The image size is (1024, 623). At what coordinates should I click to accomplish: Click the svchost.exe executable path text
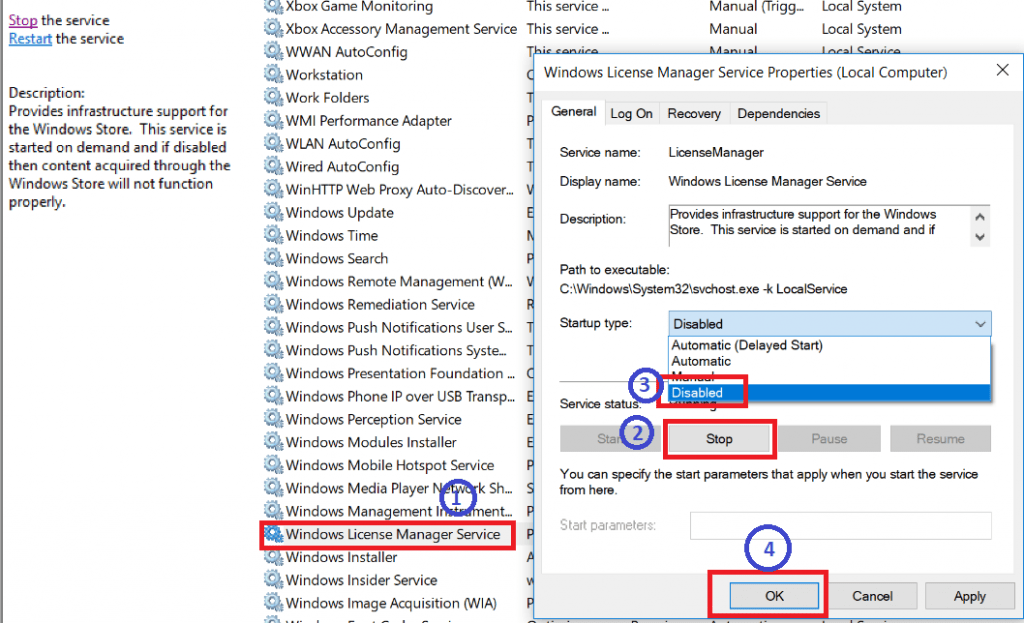pyautogui.click(x=703, y=289)
